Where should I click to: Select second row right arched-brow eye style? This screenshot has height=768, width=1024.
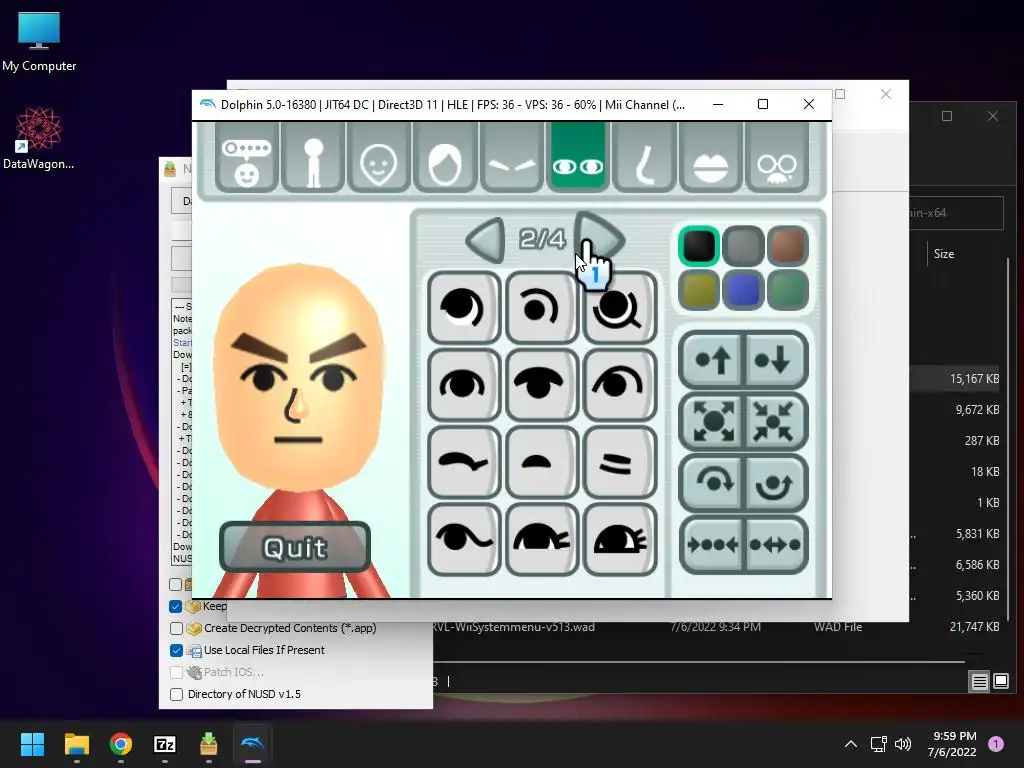pyautogui.click(x=620, y=385)
